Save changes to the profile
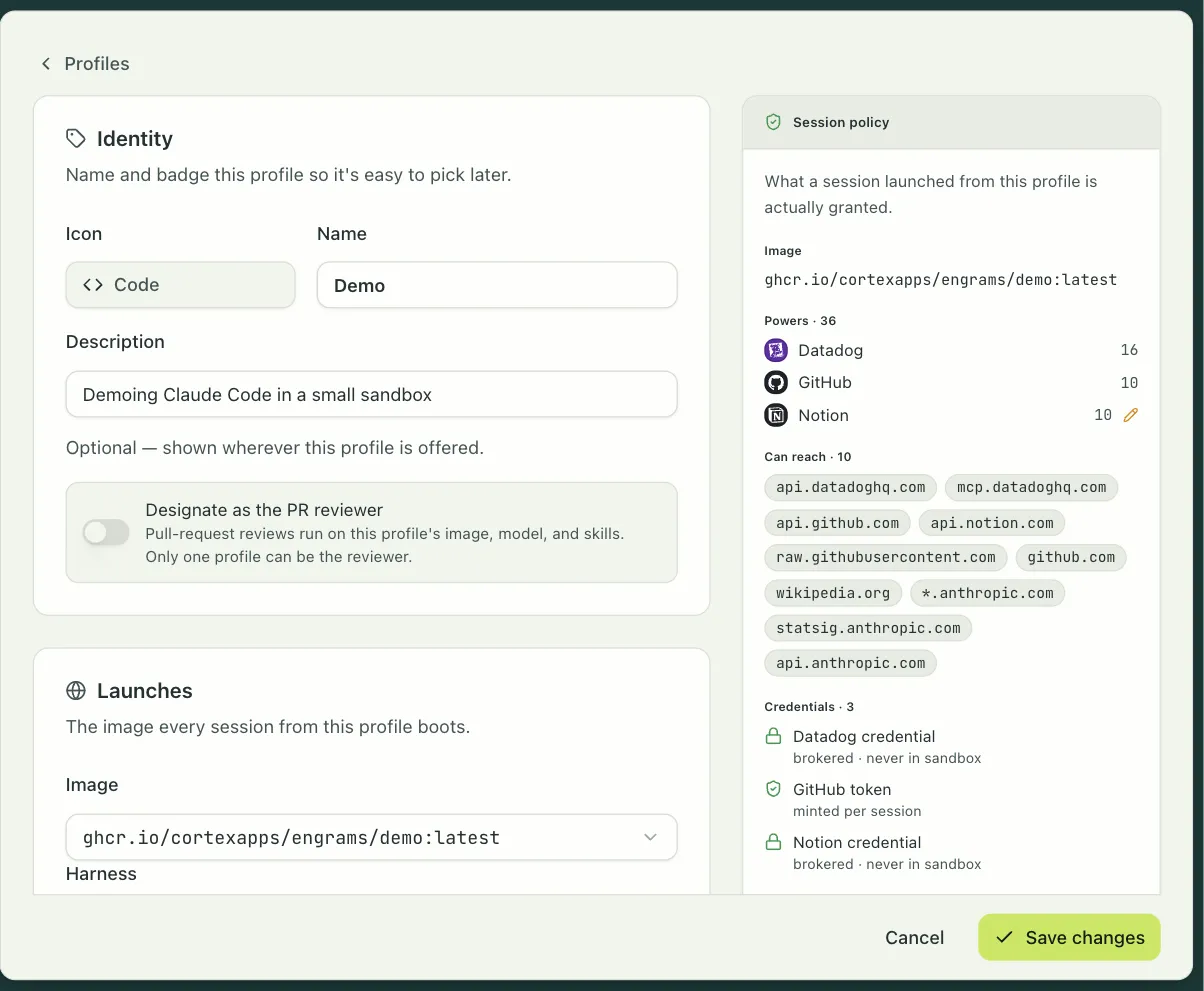Screen dimensions: 1204x991 (x=1069, y=937)
